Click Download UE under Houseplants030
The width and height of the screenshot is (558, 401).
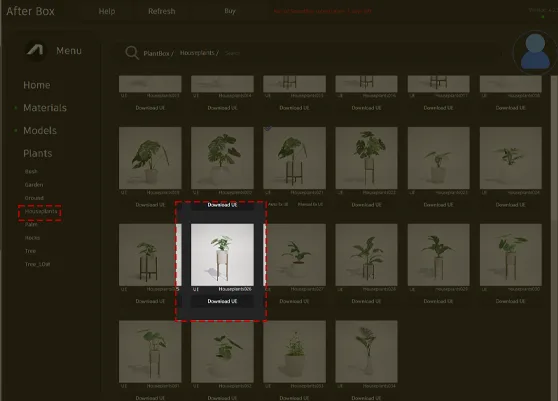(511, 301)
